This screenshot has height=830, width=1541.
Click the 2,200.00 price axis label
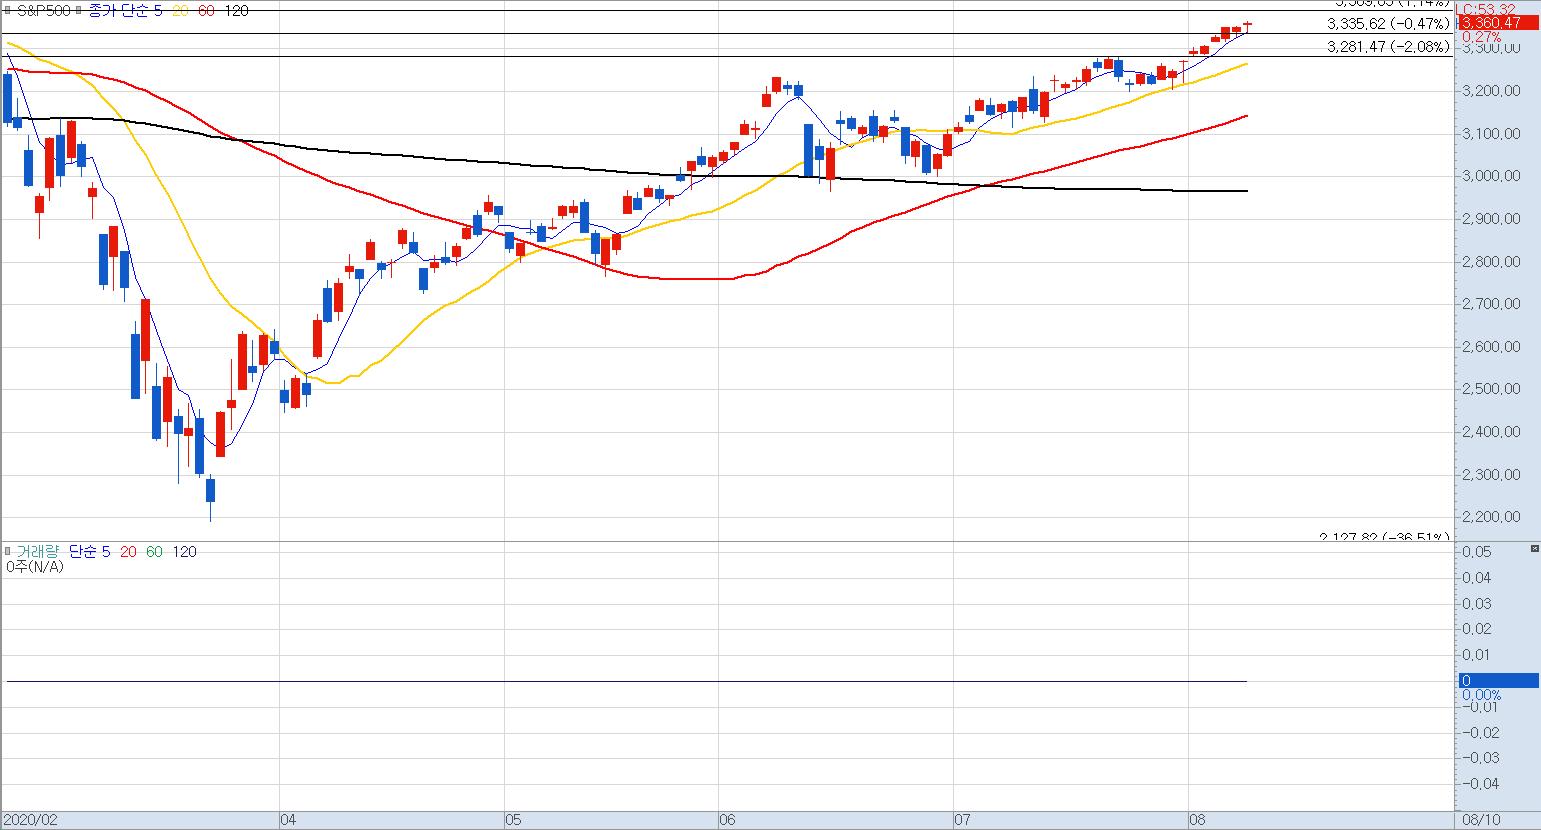[1492, 517]
